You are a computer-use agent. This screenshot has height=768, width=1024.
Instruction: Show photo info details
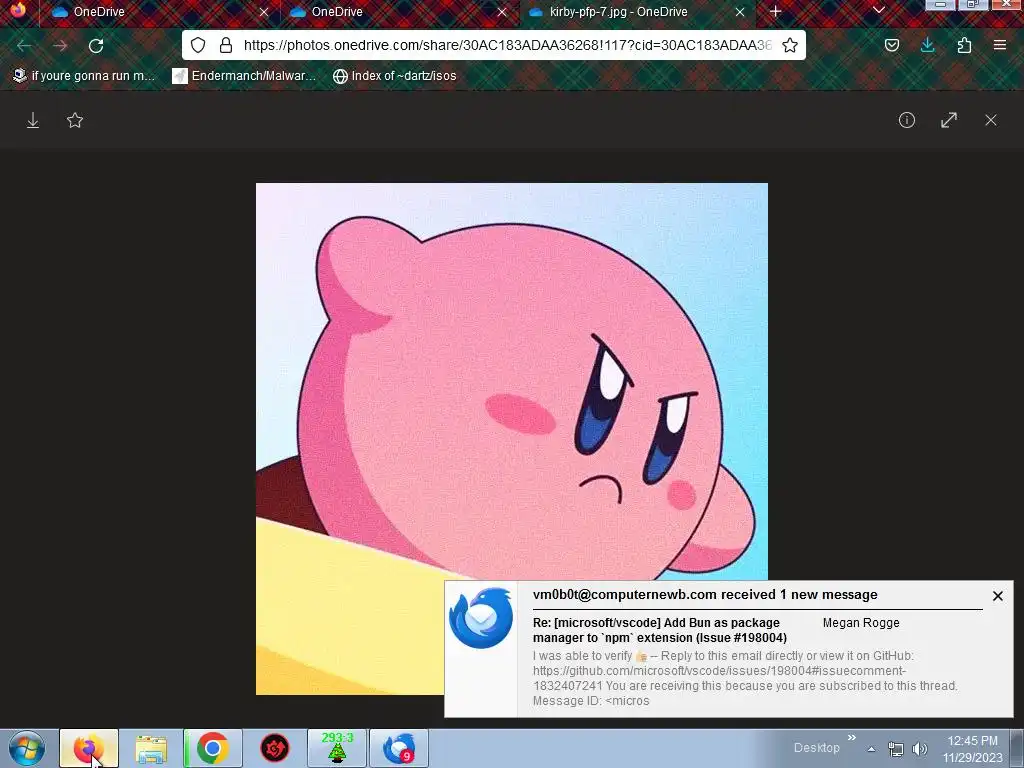906,120
